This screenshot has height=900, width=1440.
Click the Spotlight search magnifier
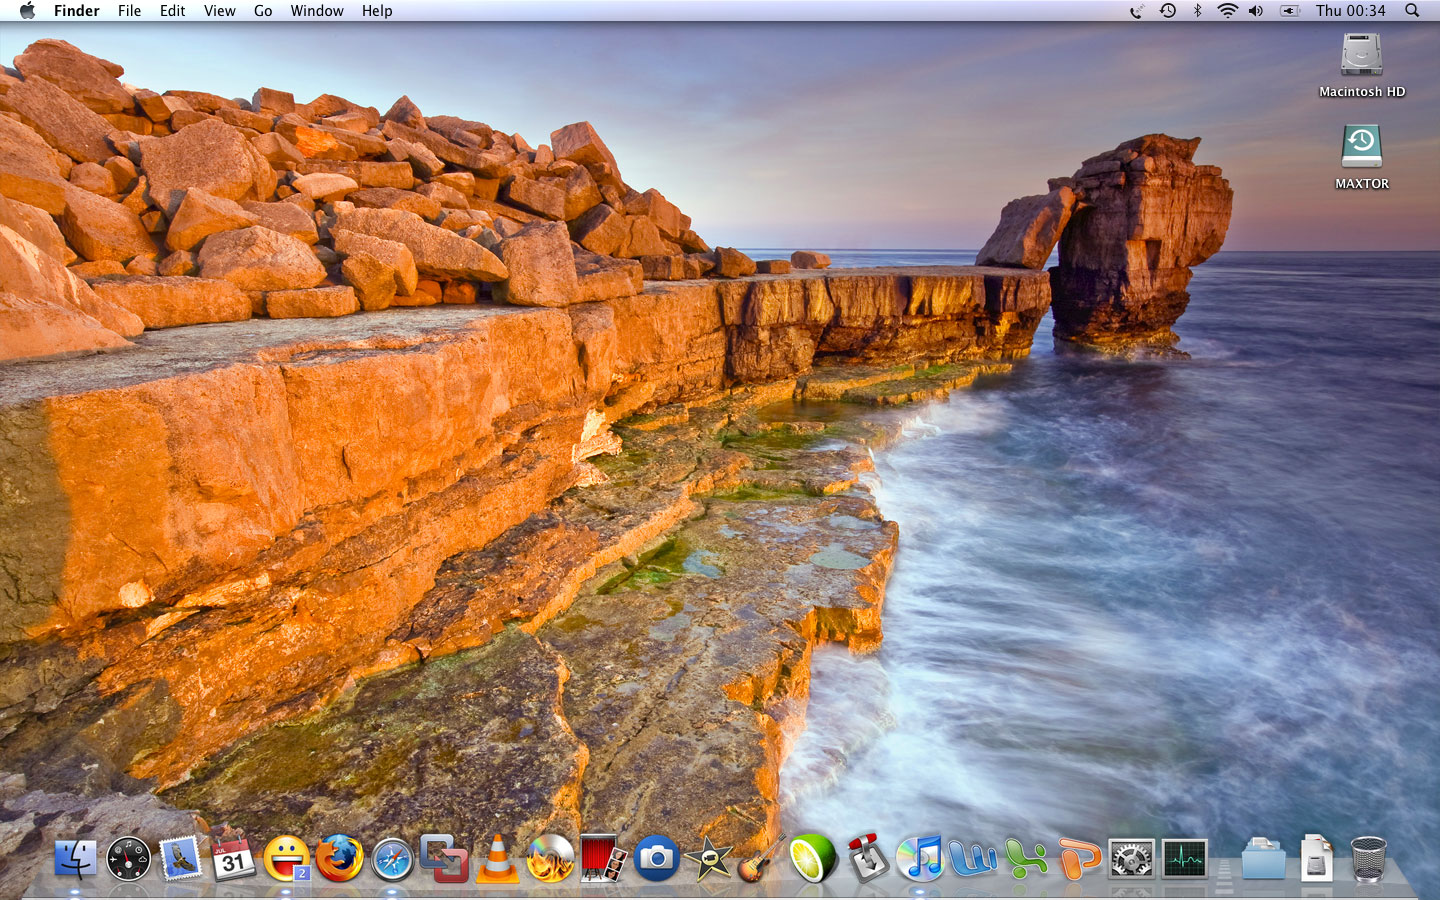pyautogui.click(x=1412, y=11)
